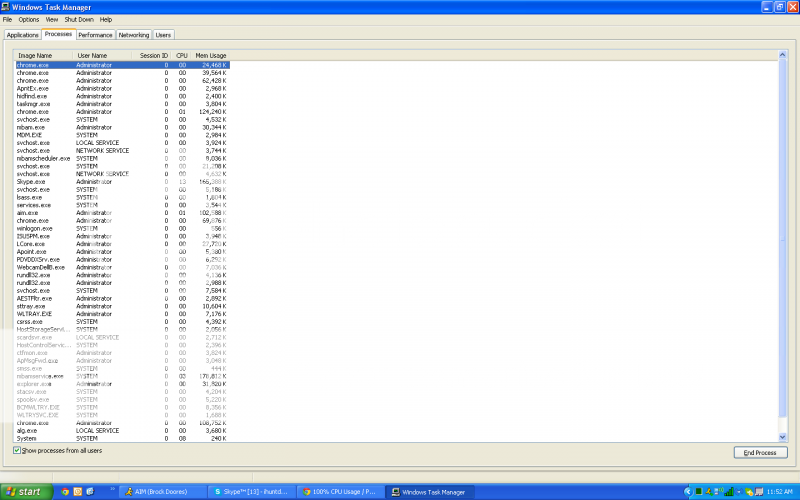The height and width of the screenshot is (500, 800).
Task: Sort processes by the CPU column
Action: pyautogui.click(x=181, y=55)
